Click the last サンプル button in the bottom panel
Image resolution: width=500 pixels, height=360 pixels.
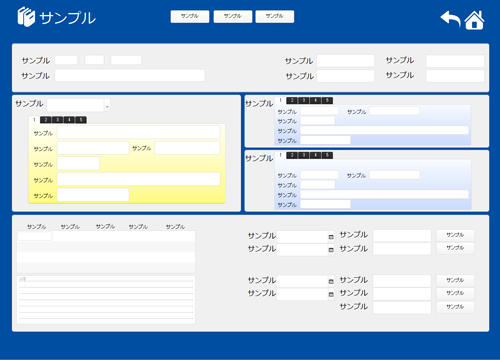coord(455,307)
